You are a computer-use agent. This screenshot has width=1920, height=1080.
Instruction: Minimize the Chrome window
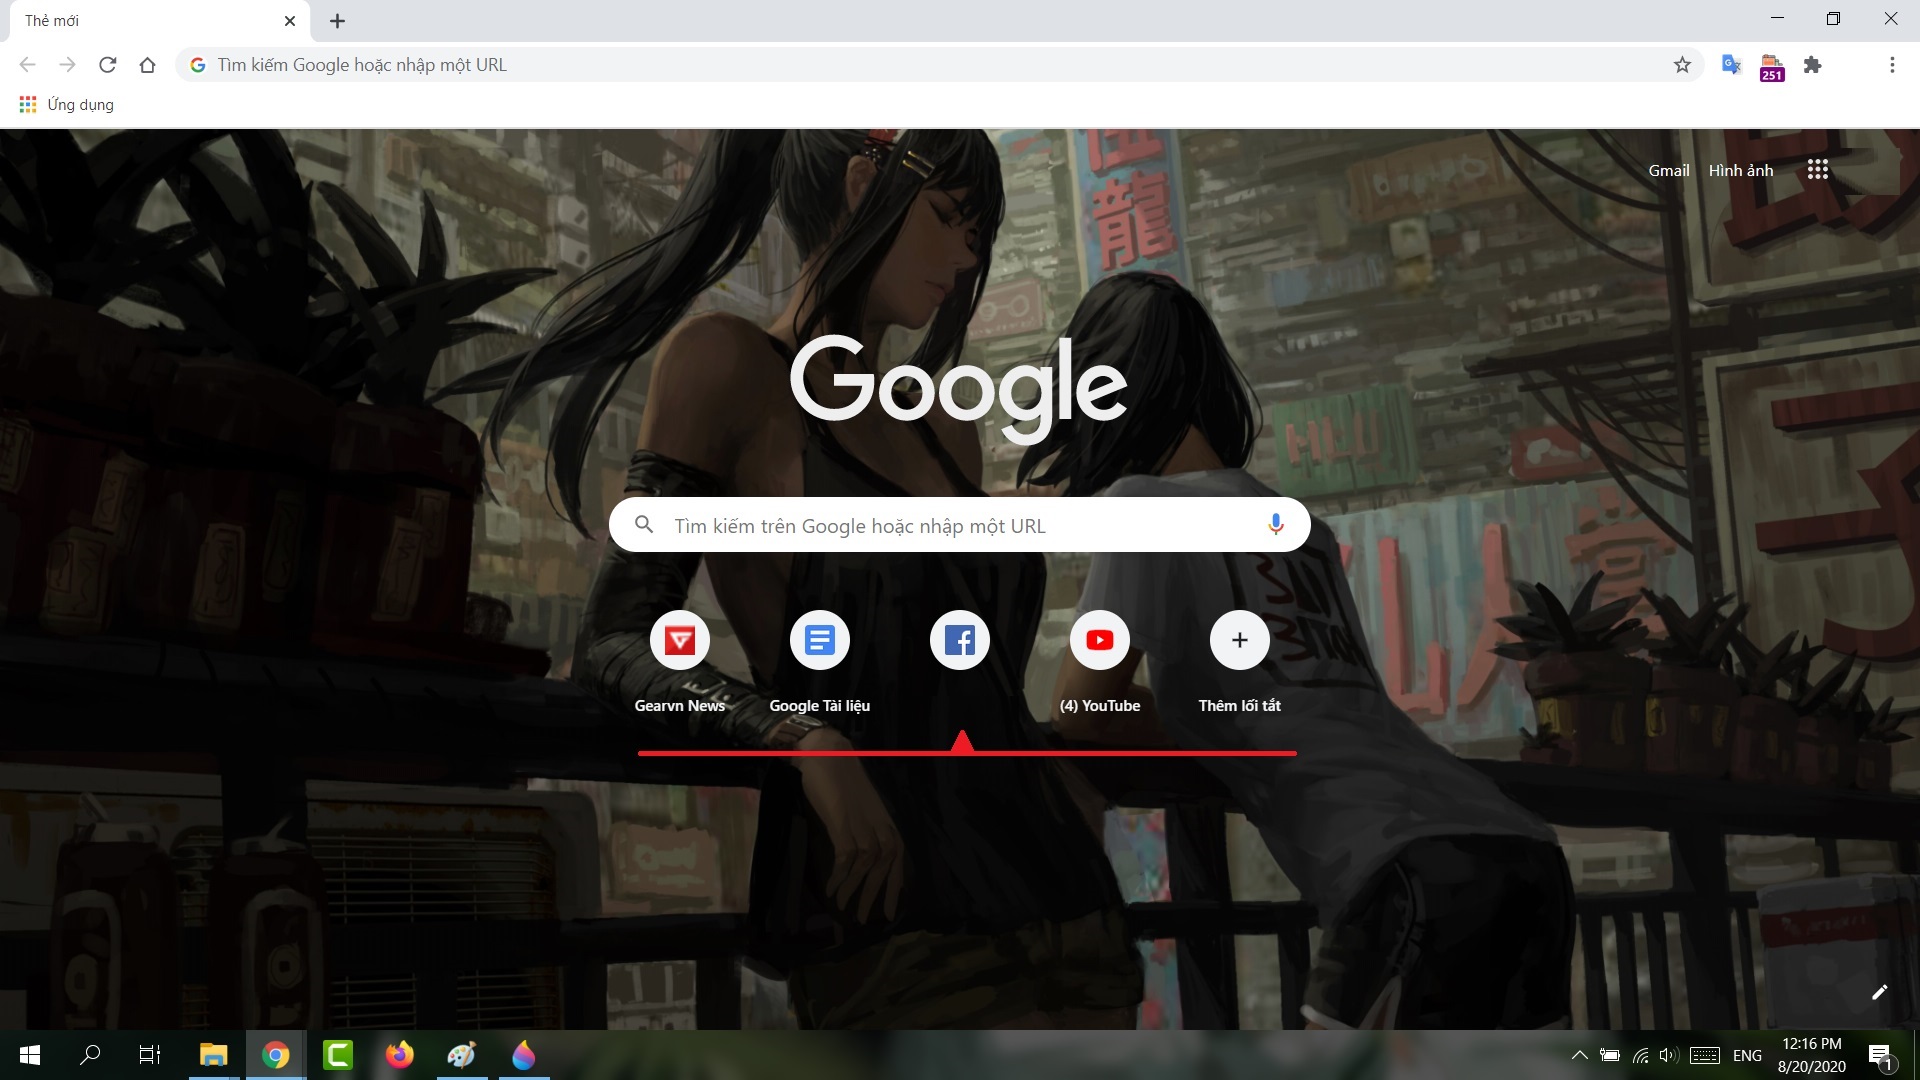click(1777, 19)
